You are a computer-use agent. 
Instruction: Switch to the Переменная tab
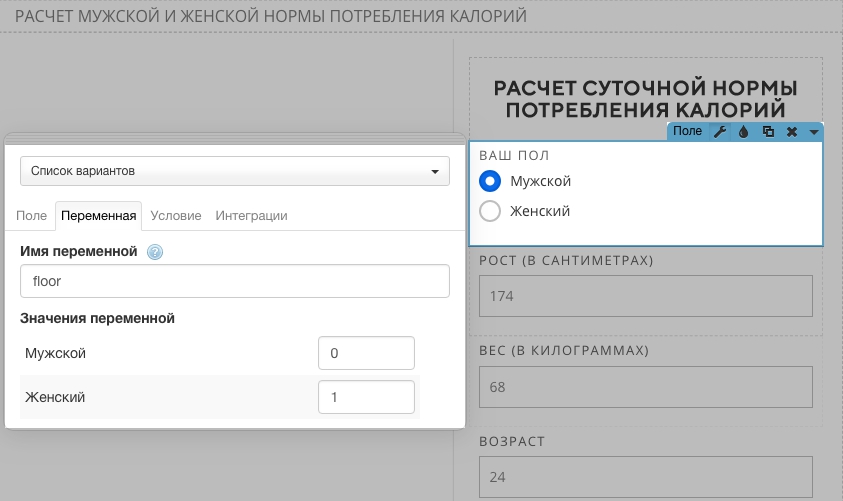click(x=98, y=216)
